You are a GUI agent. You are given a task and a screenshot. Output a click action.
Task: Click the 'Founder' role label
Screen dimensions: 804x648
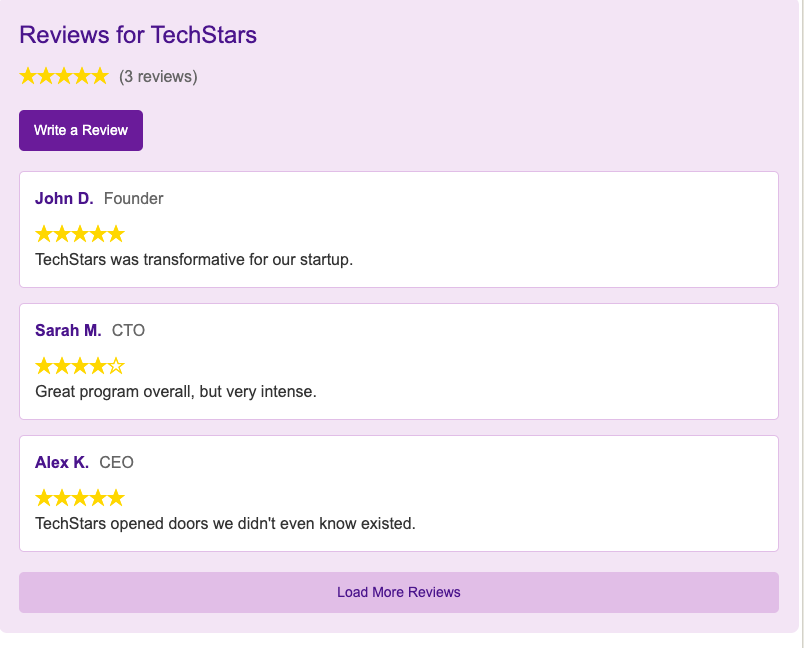click(133, 198)
